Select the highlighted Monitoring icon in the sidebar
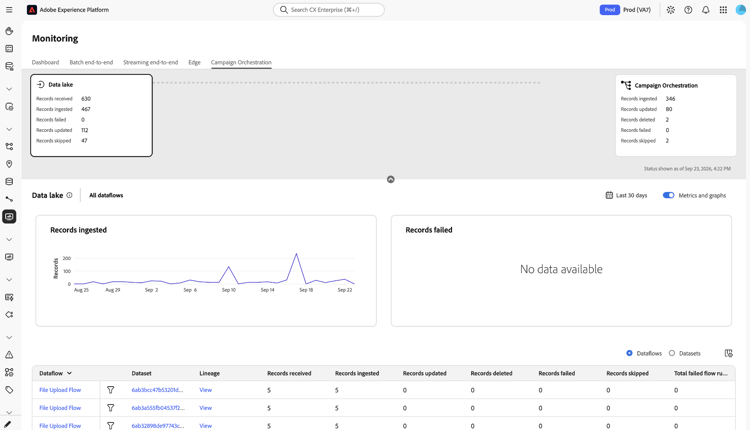 (x=9, y=217)
